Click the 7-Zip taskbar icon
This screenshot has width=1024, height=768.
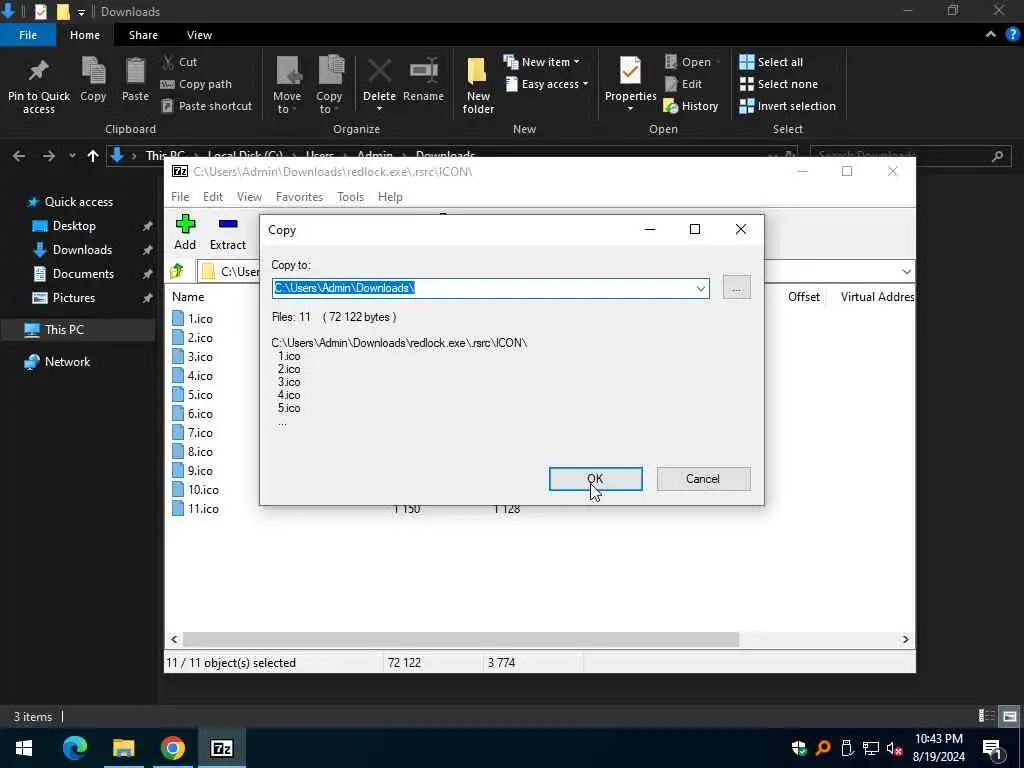click(222, 748)
